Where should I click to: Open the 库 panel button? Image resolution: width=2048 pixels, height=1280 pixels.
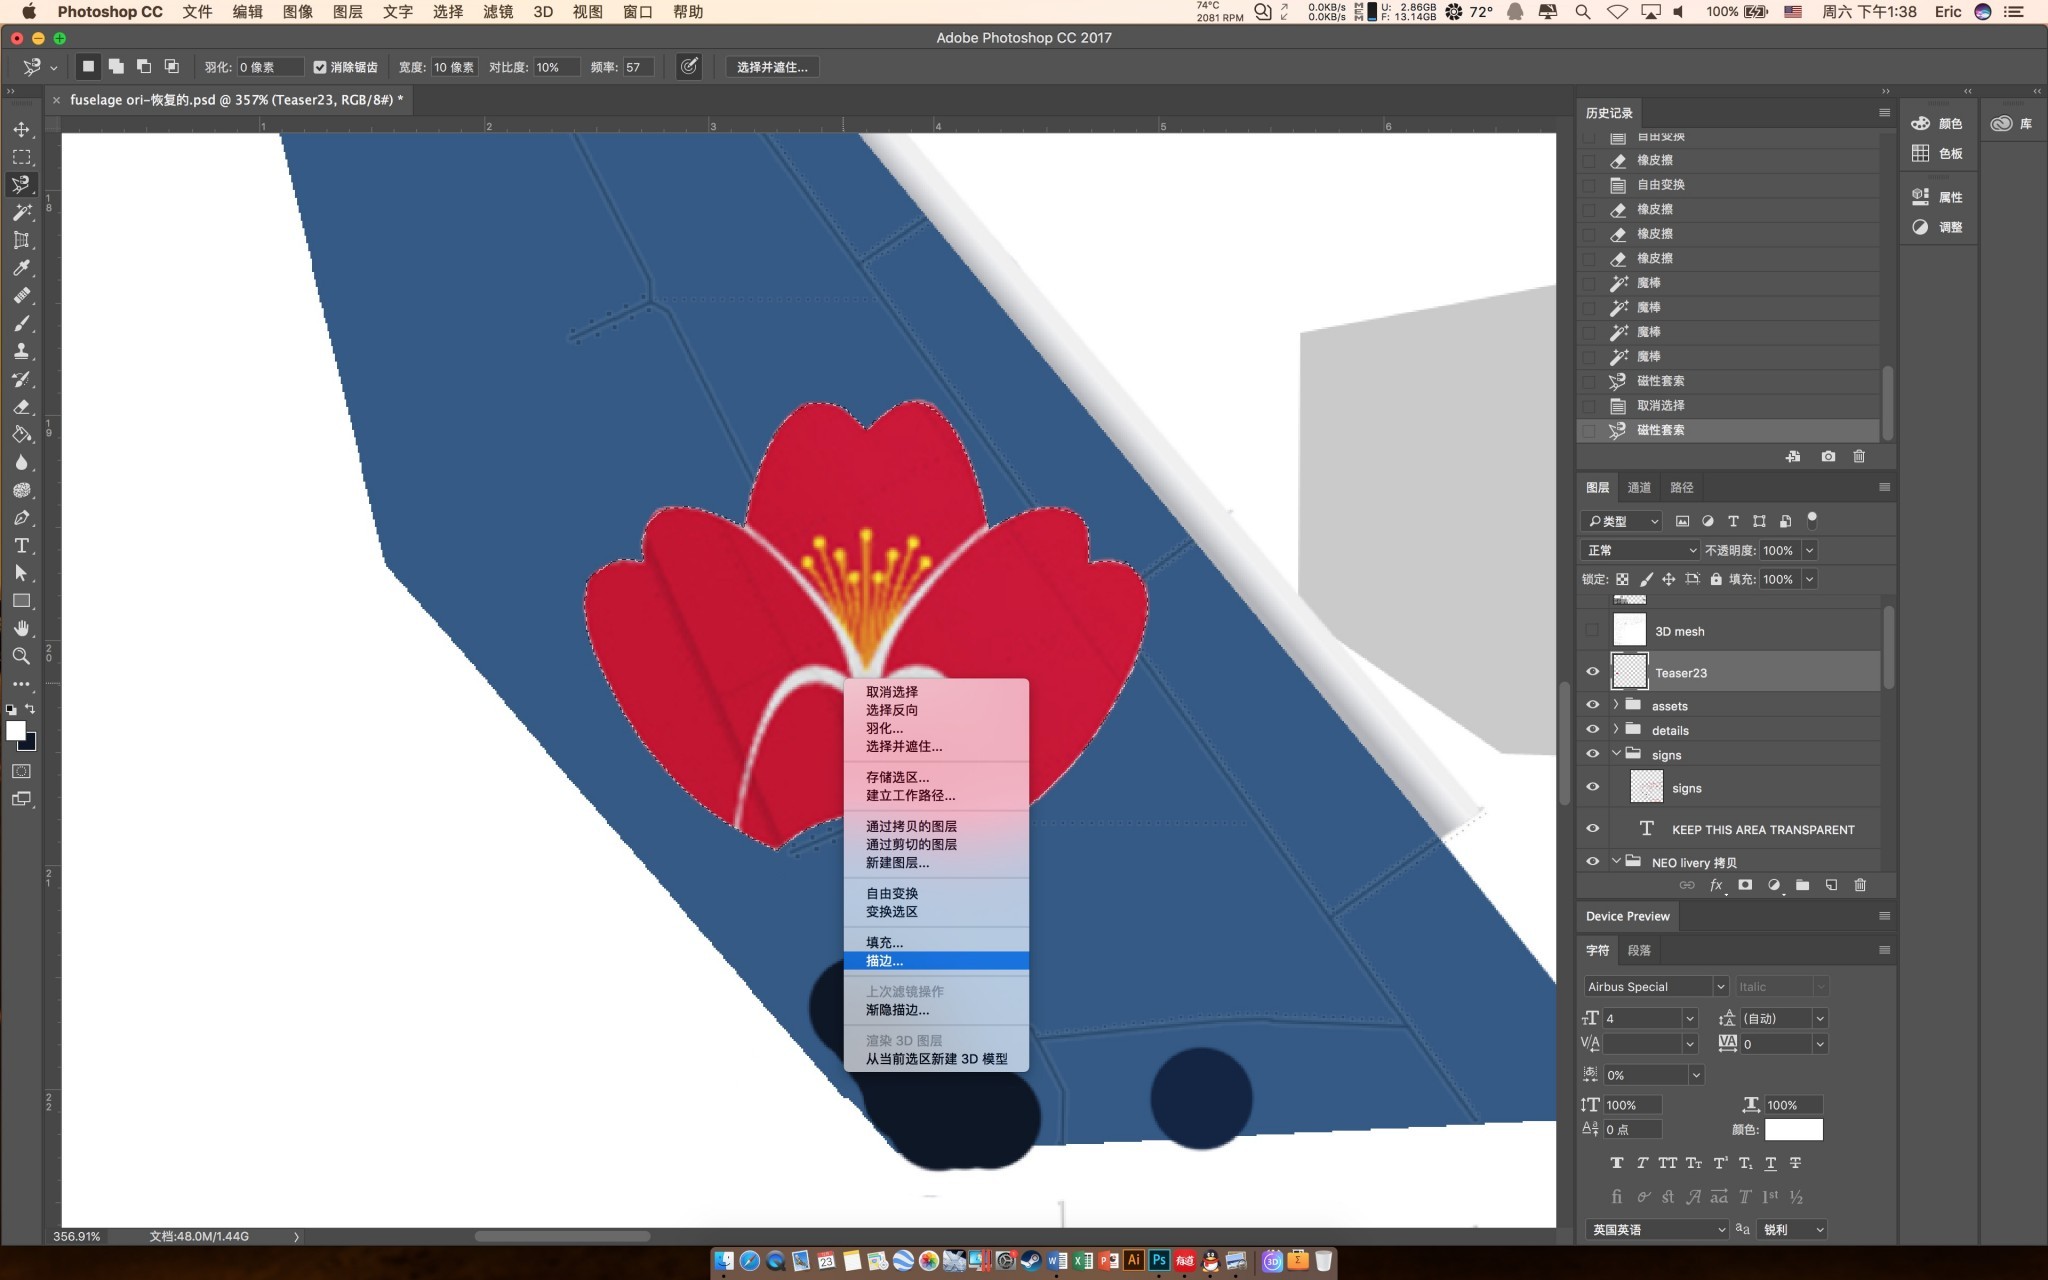tap(2012, 123)
